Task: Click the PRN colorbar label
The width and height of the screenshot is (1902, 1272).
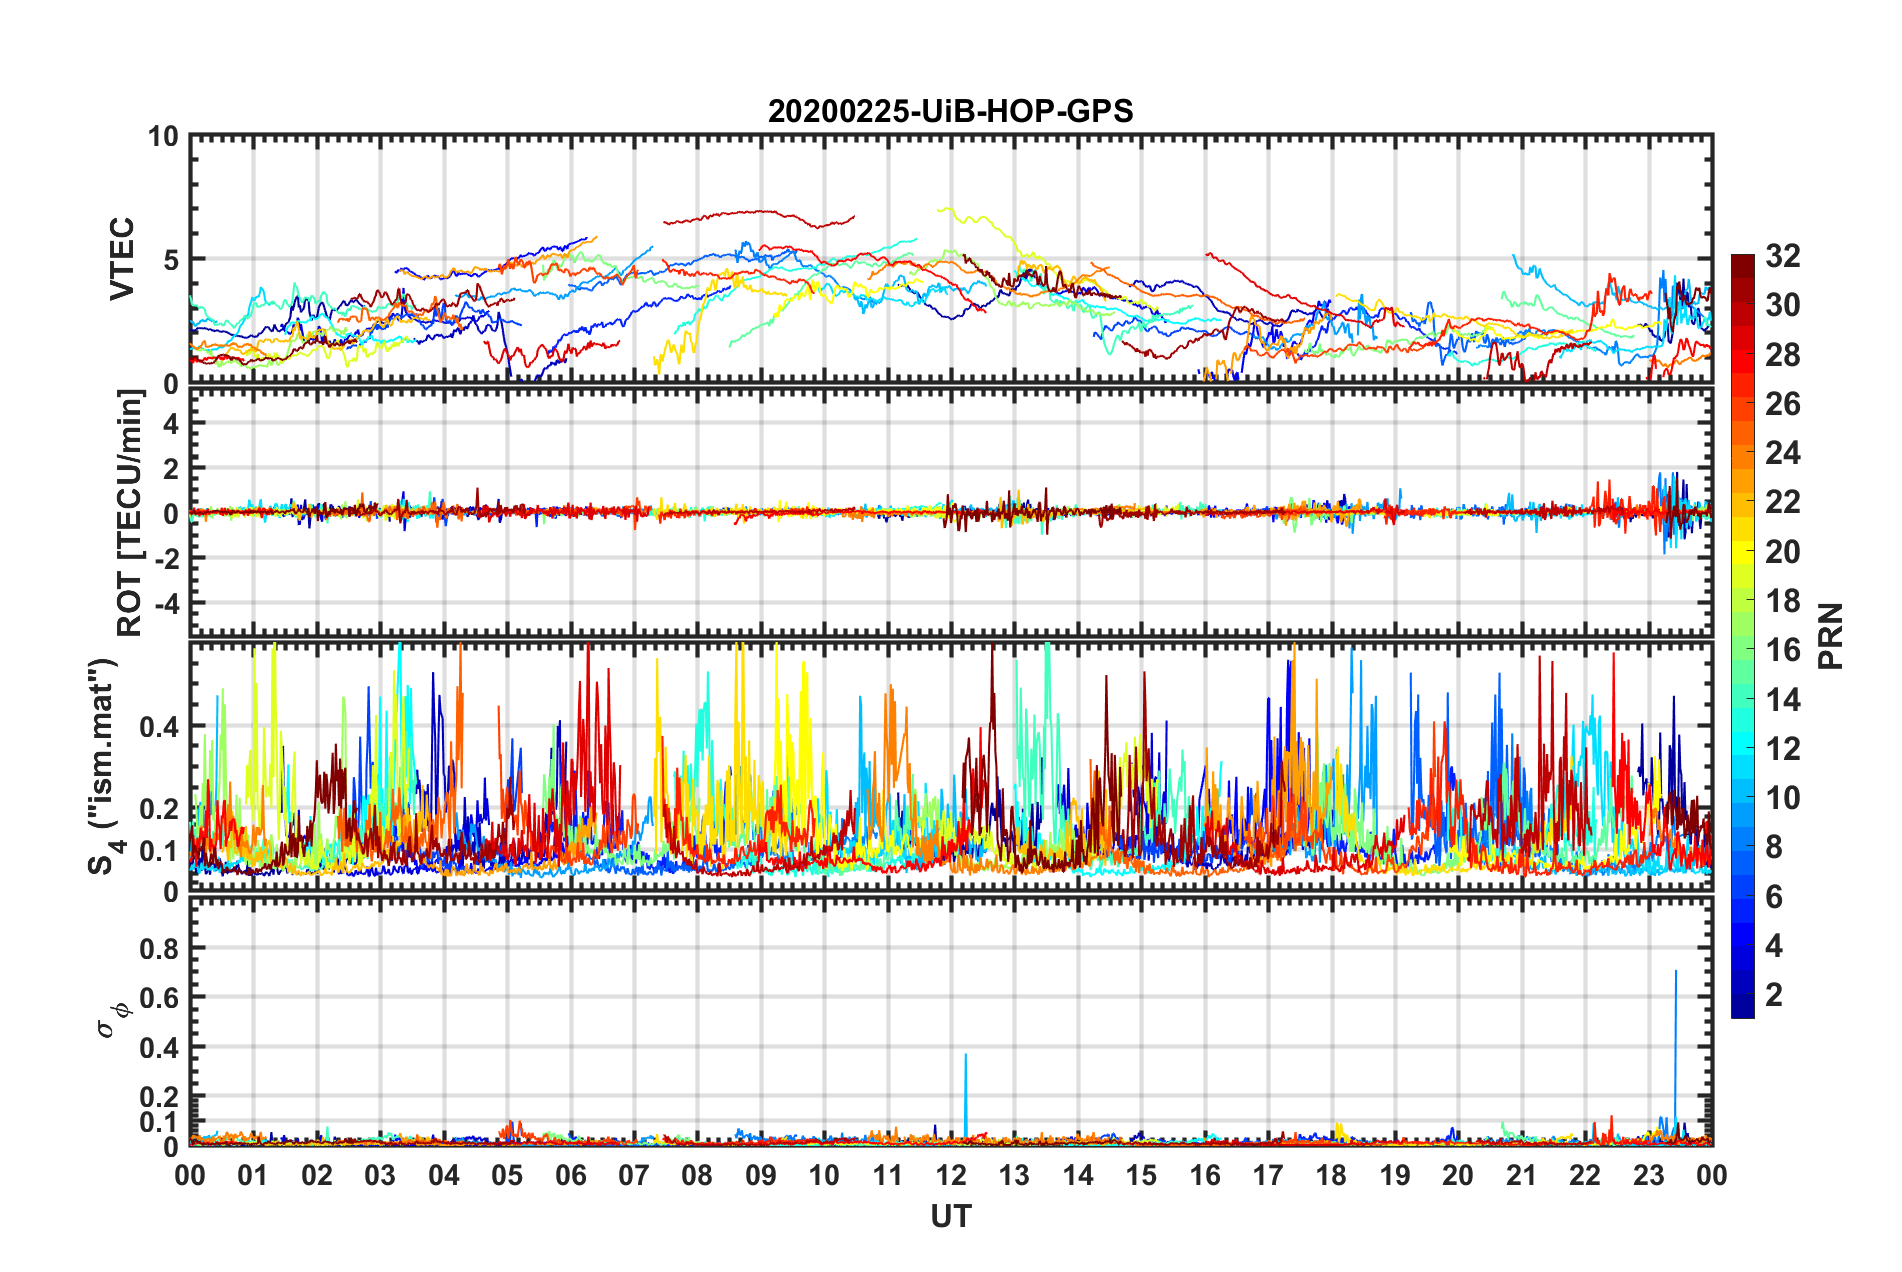Action: pyautogui.click(x=1830, y=636)
